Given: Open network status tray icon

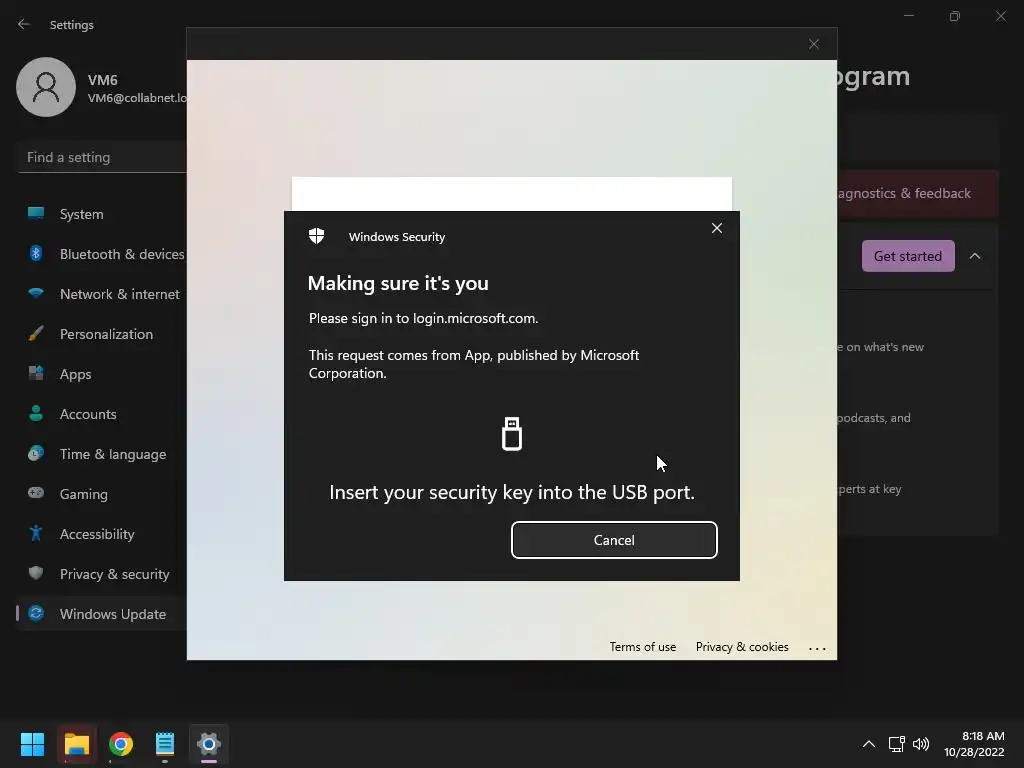Looking at the screenshot, I should coord(897,744).
